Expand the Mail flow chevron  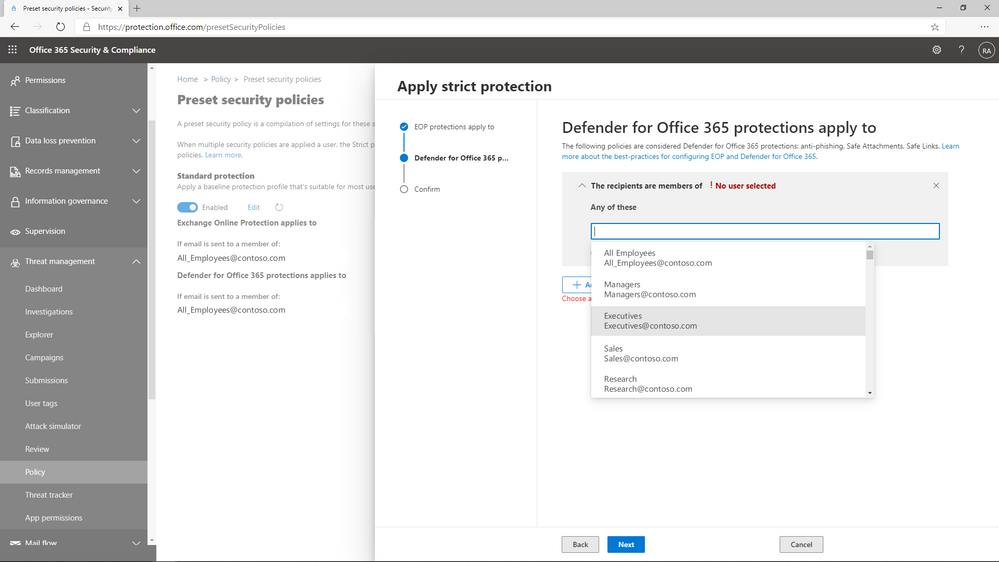pos(136,544)
